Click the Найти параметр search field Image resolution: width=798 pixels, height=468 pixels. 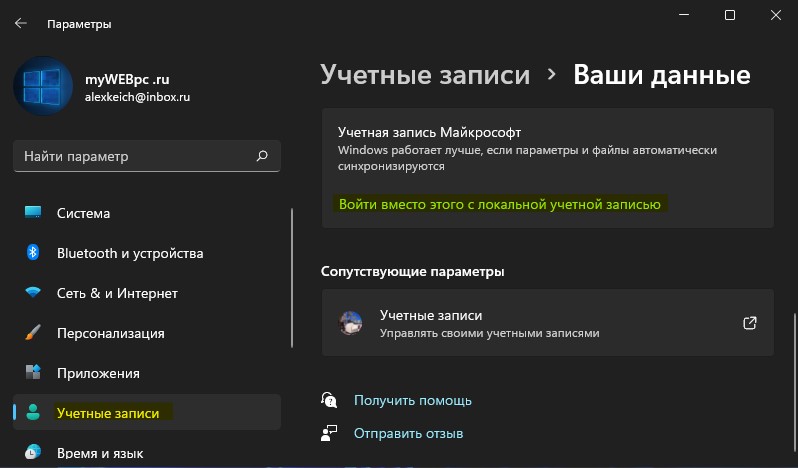coord(147,156)
